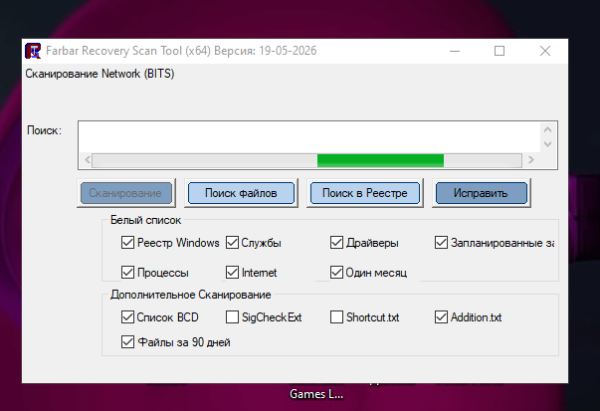Toggle the Internet whitelist checkbox
600x411 pixels.
click(x=232, y=272)
